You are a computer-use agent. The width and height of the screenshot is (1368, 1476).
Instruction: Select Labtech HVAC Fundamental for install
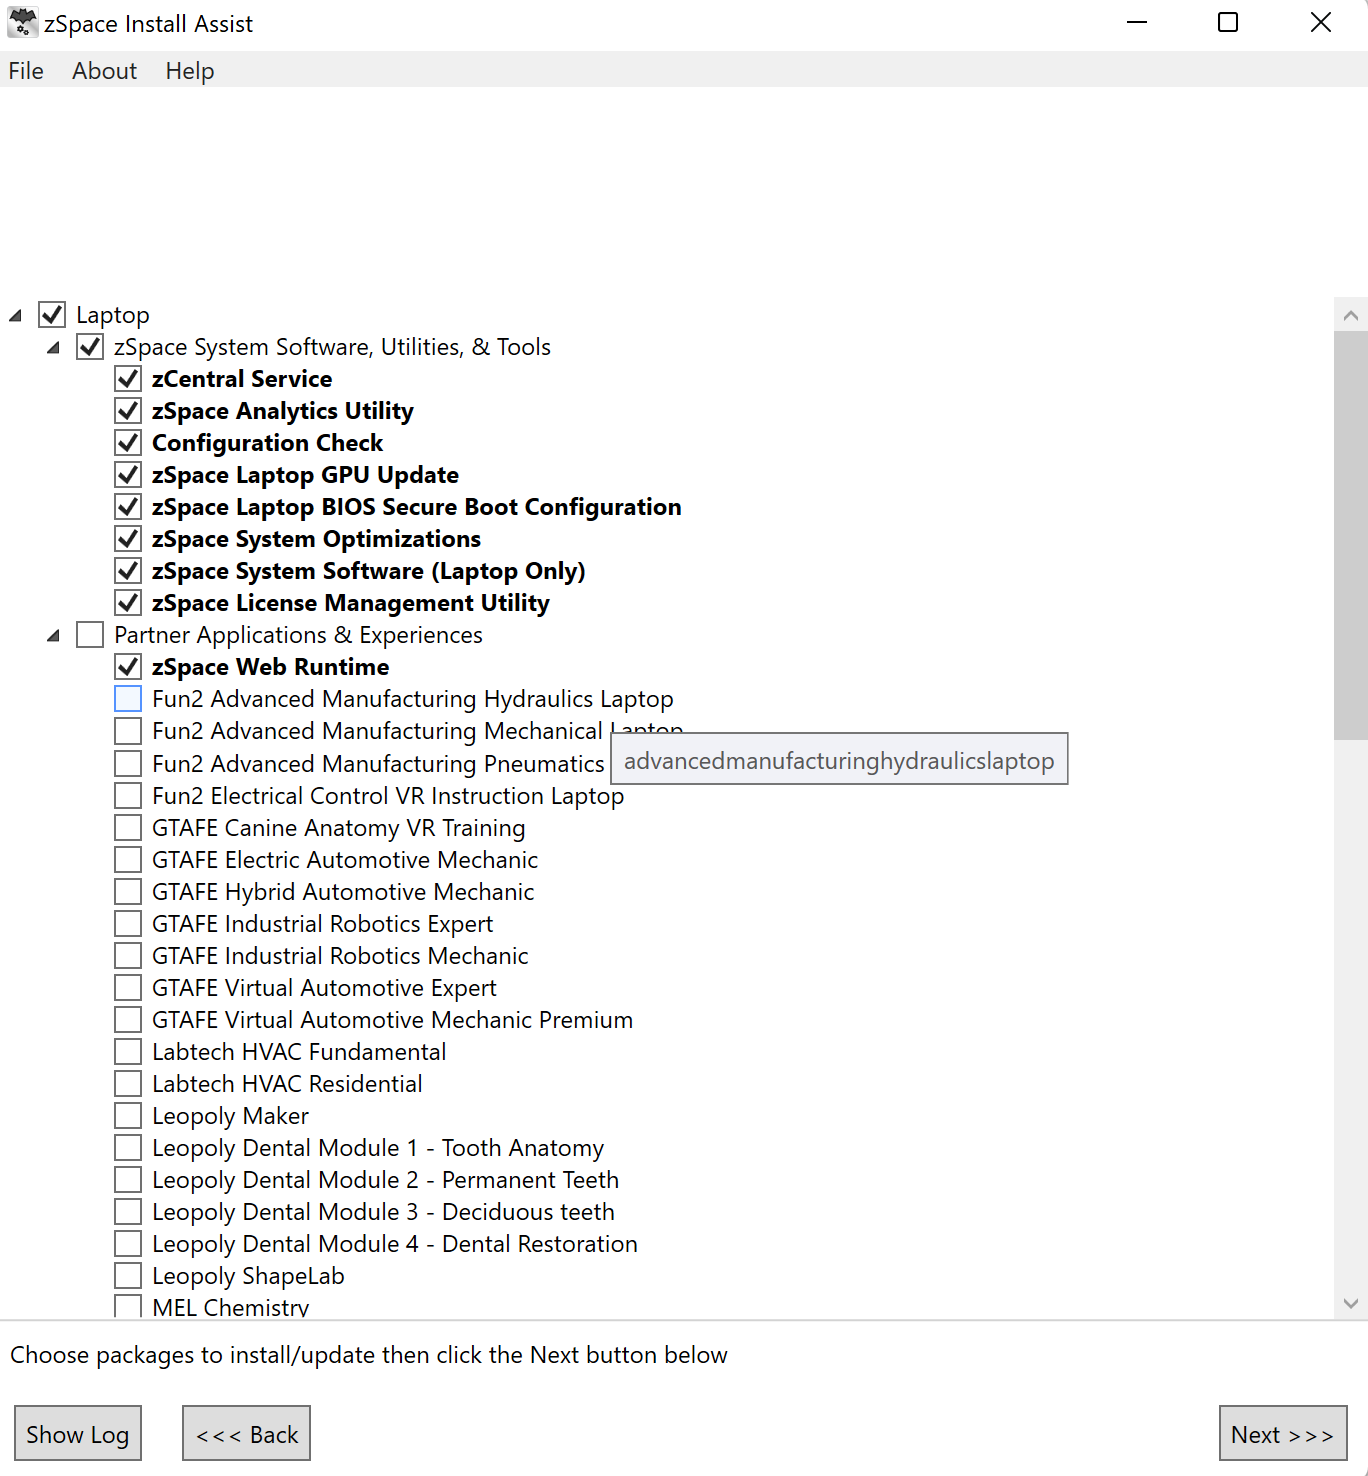127,1051
